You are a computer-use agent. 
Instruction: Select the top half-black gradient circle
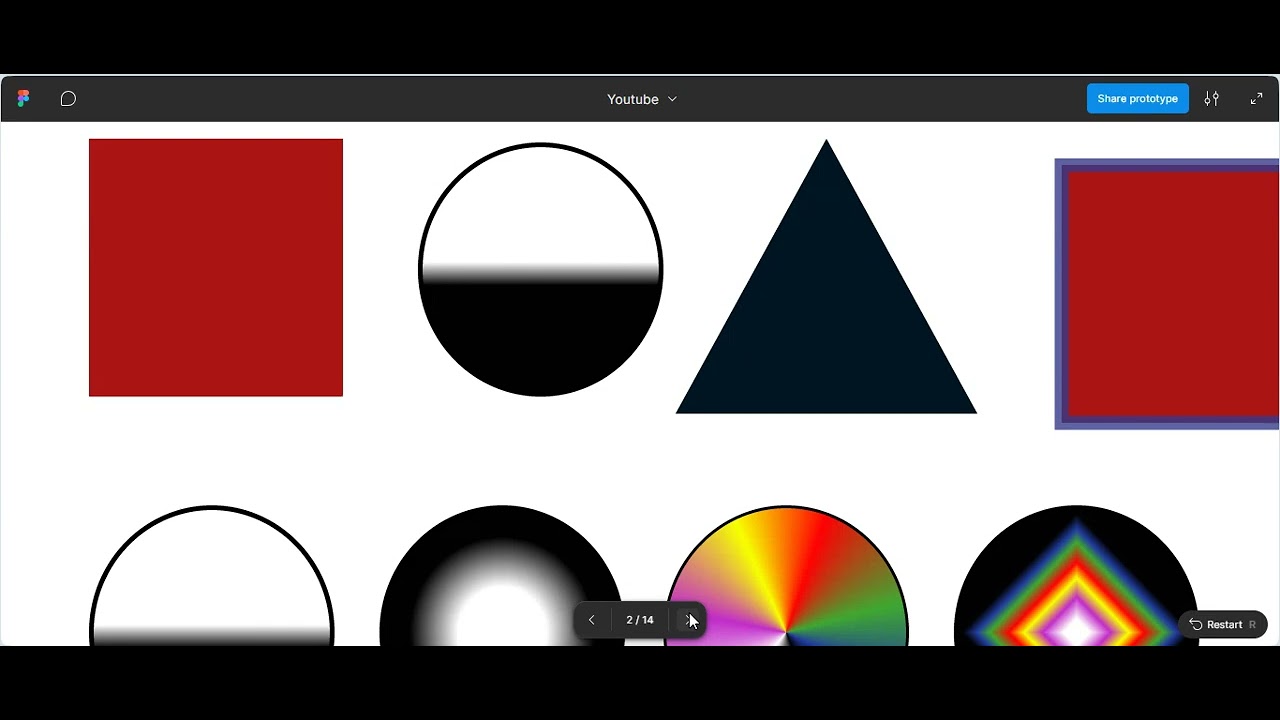pyautogui.click(x=540, y=270)
